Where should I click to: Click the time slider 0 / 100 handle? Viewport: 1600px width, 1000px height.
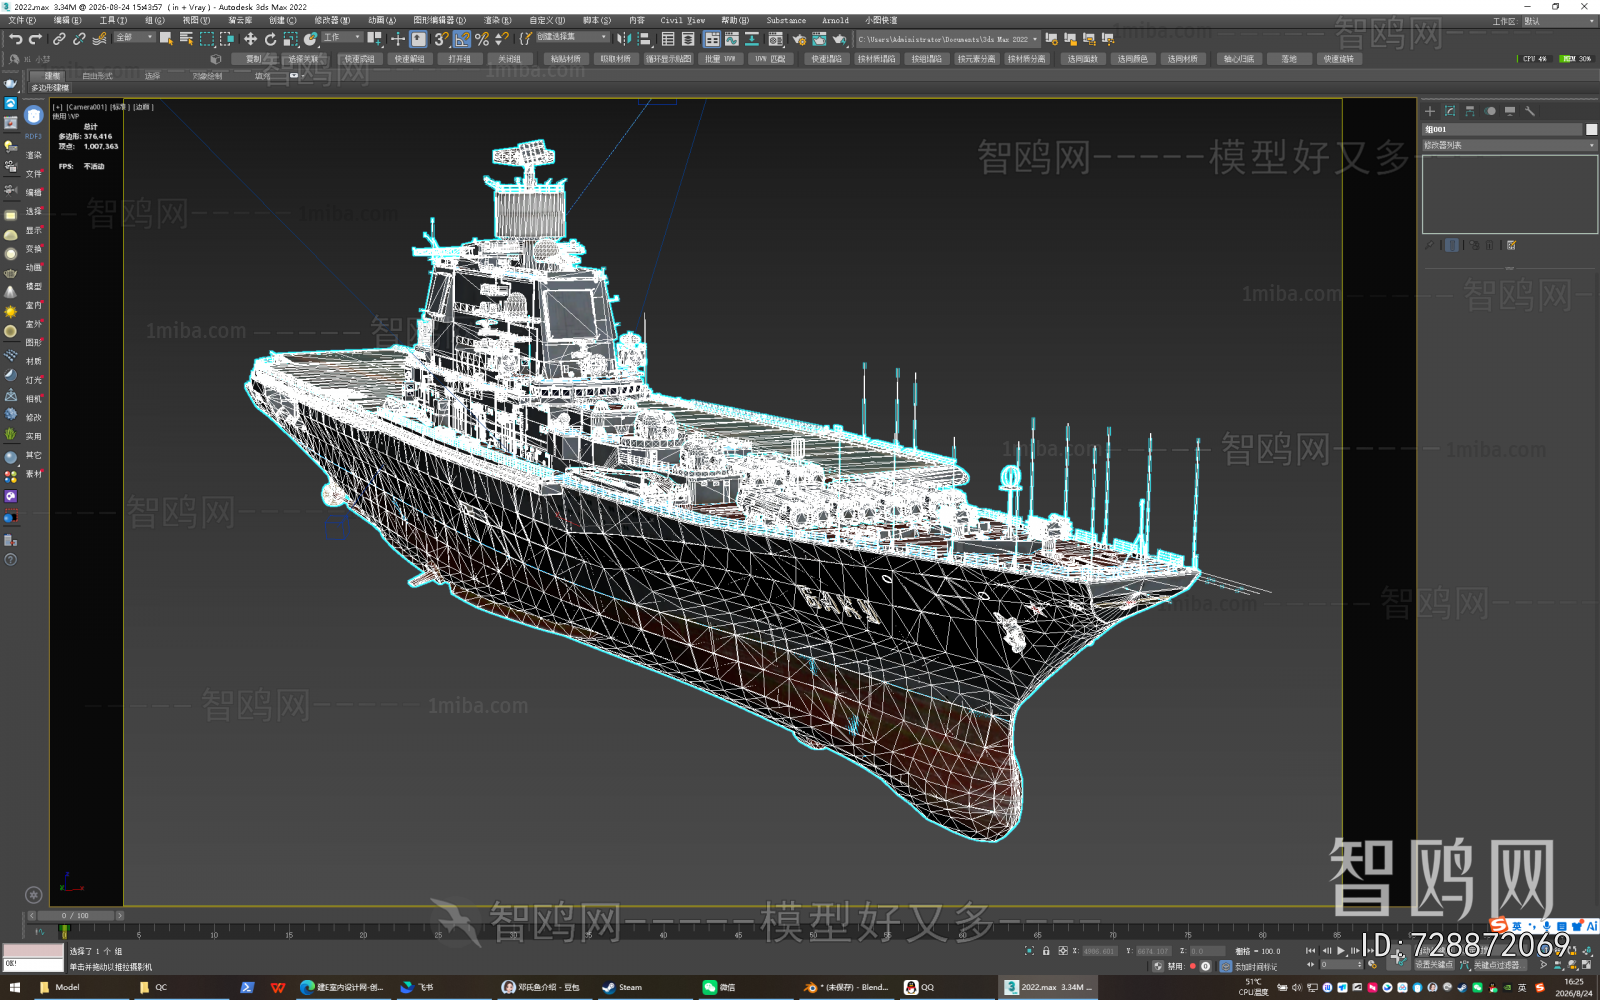[75, 915]
